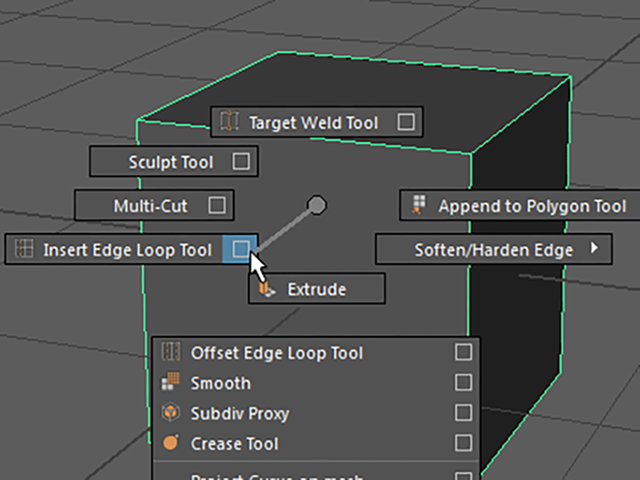Open Crease Tool options box

tap(463, 443)
